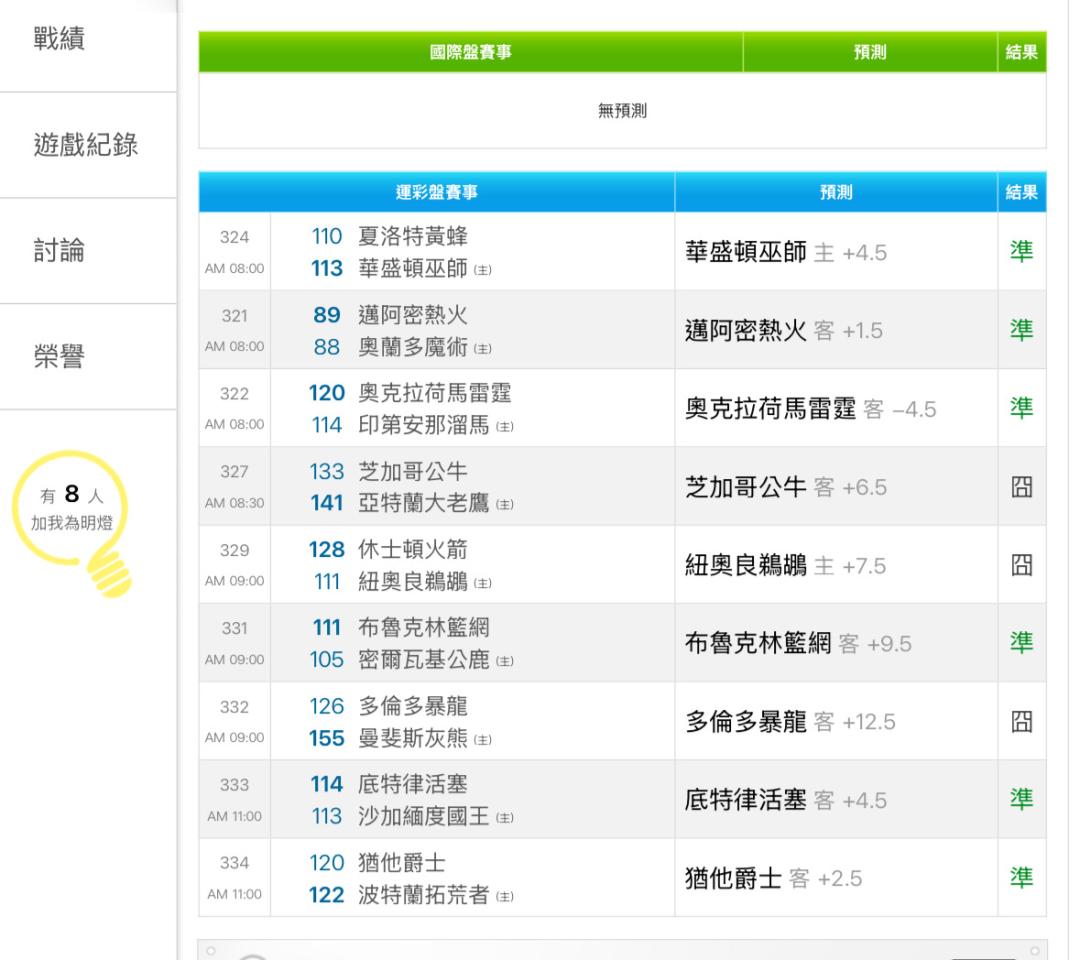Image resolution: width=1080 pixels, height=960 pixels.
Task: Click game number 333 AM 11:00 cell
Action: tap(234, 800)
